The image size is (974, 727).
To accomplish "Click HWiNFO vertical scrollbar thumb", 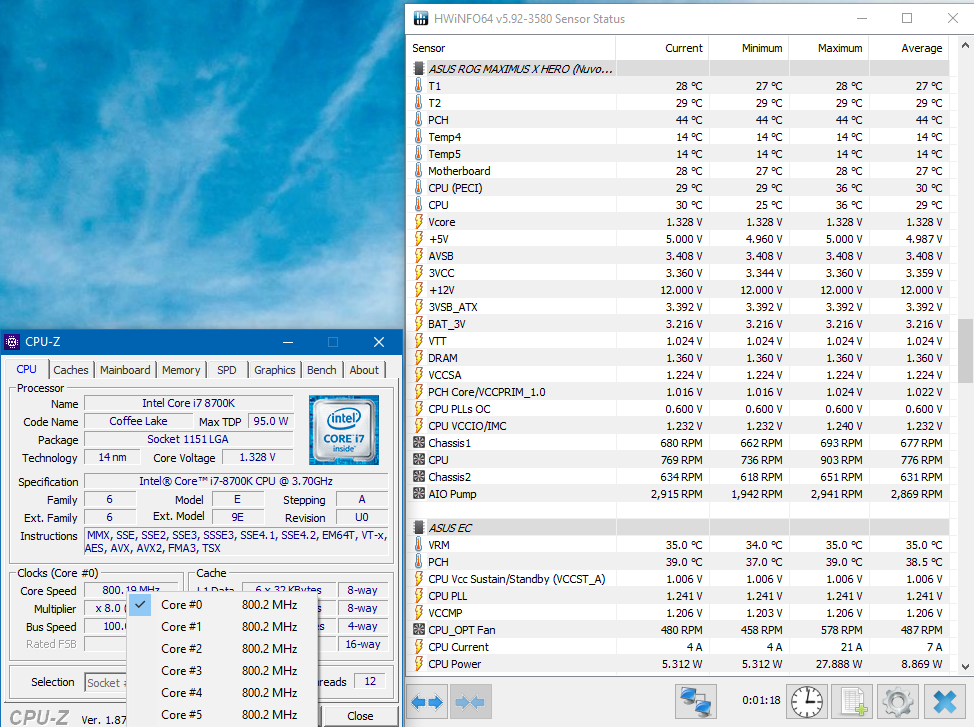I will [965, 350].
